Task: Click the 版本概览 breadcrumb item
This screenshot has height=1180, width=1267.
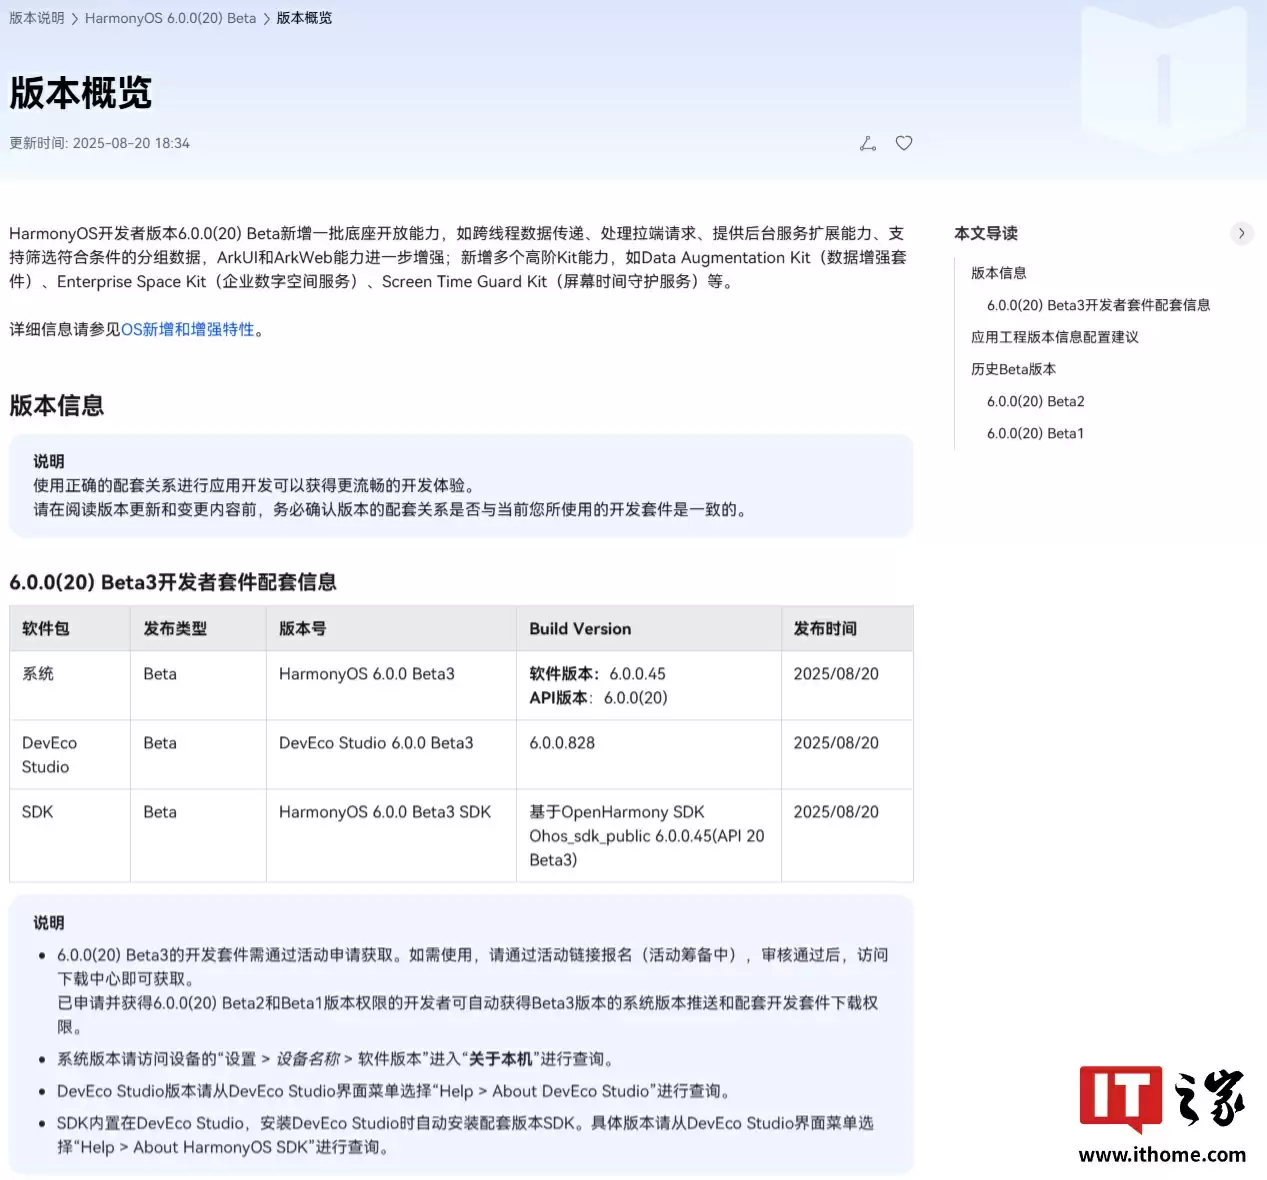Action: [304, 18]
